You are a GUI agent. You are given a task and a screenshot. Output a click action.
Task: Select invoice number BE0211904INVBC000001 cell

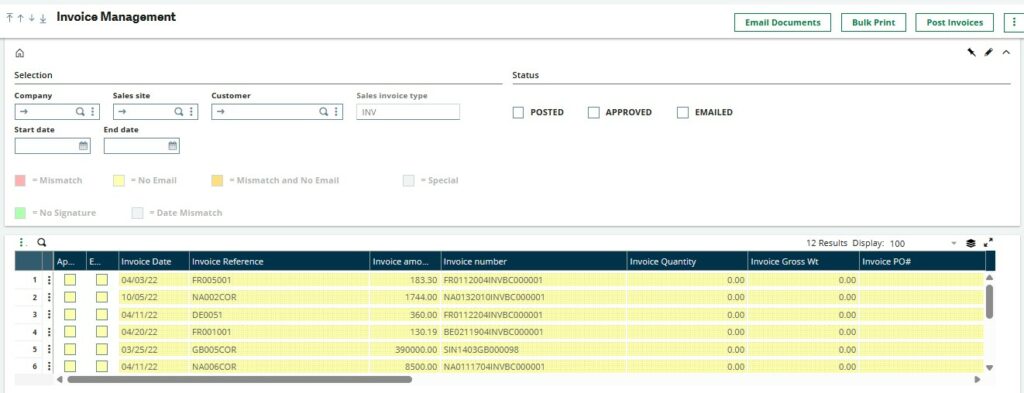point(534,332)
